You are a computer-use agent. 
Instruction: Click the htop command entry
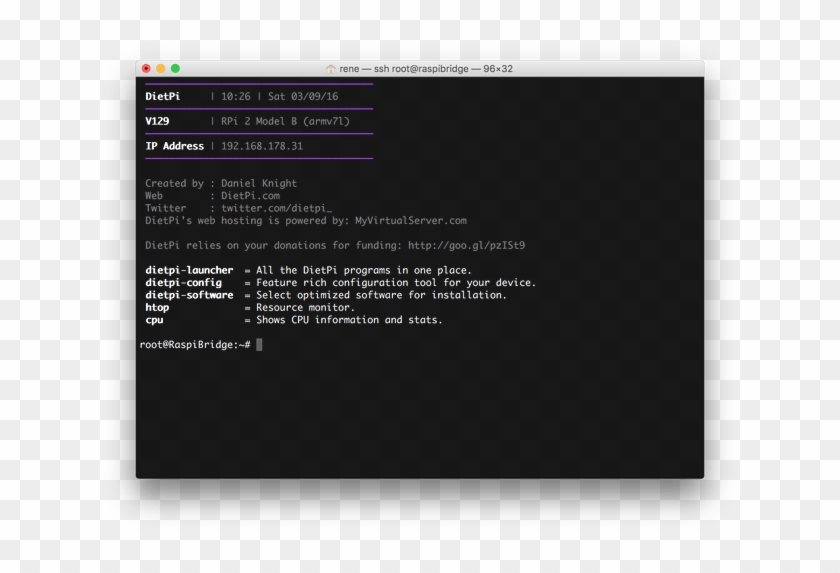tap(157, 307)
